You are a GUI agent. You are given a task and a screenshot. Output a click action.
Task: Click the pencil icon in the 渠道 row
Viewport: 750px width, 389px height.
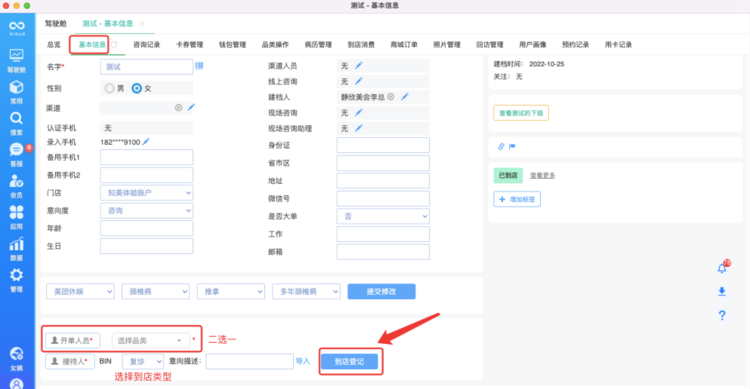click(191, 107)
